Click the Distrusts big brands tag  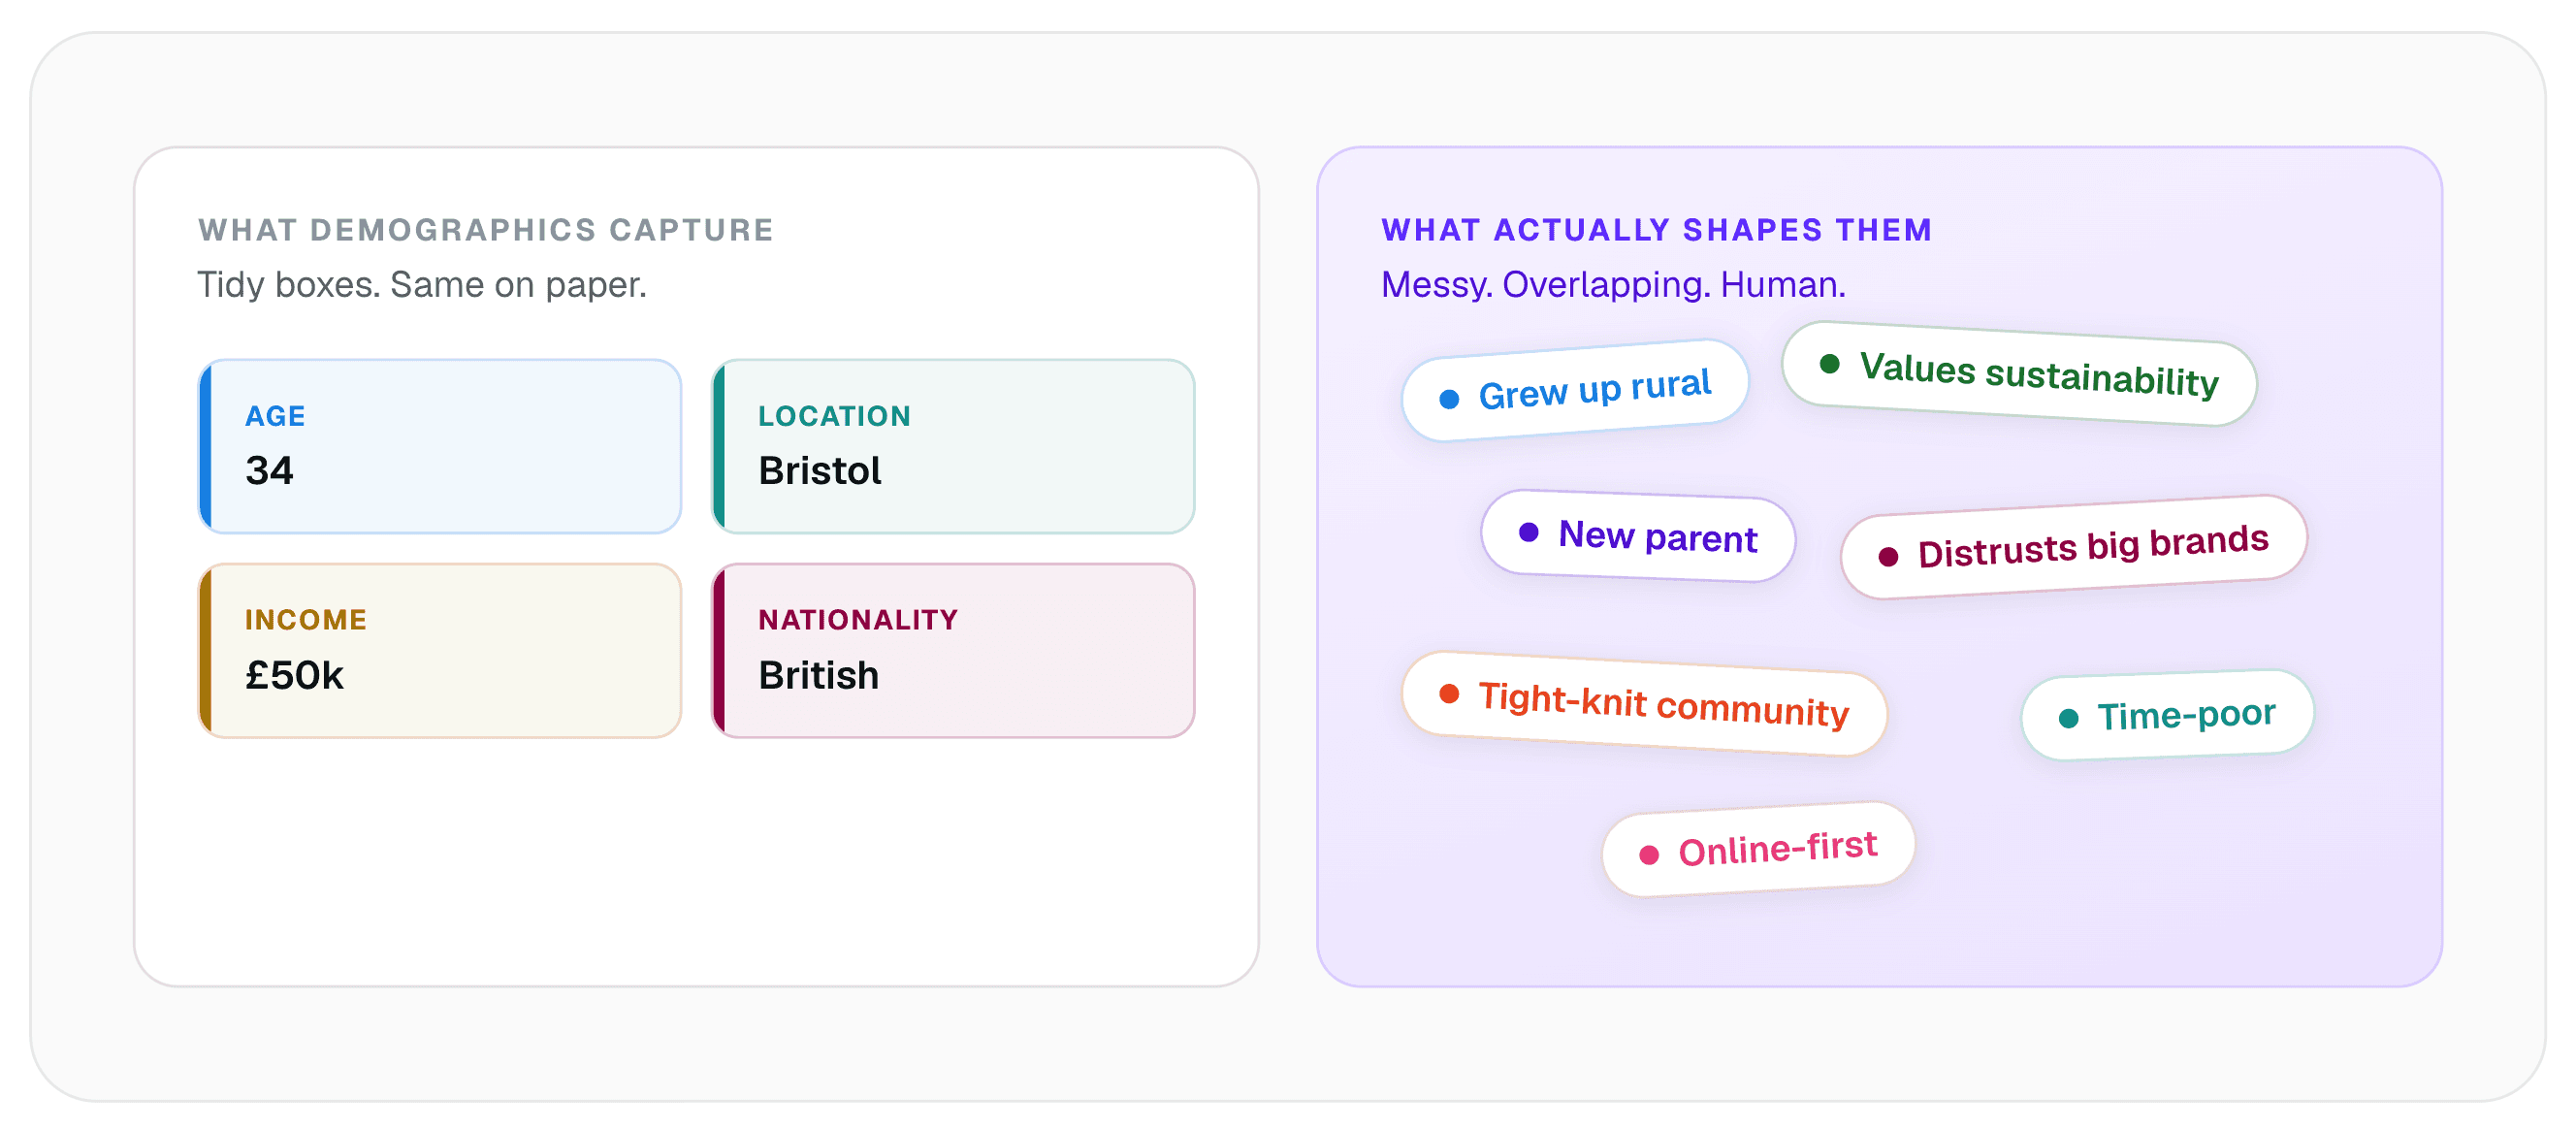pyautogui.click(x=2074, y=547)
